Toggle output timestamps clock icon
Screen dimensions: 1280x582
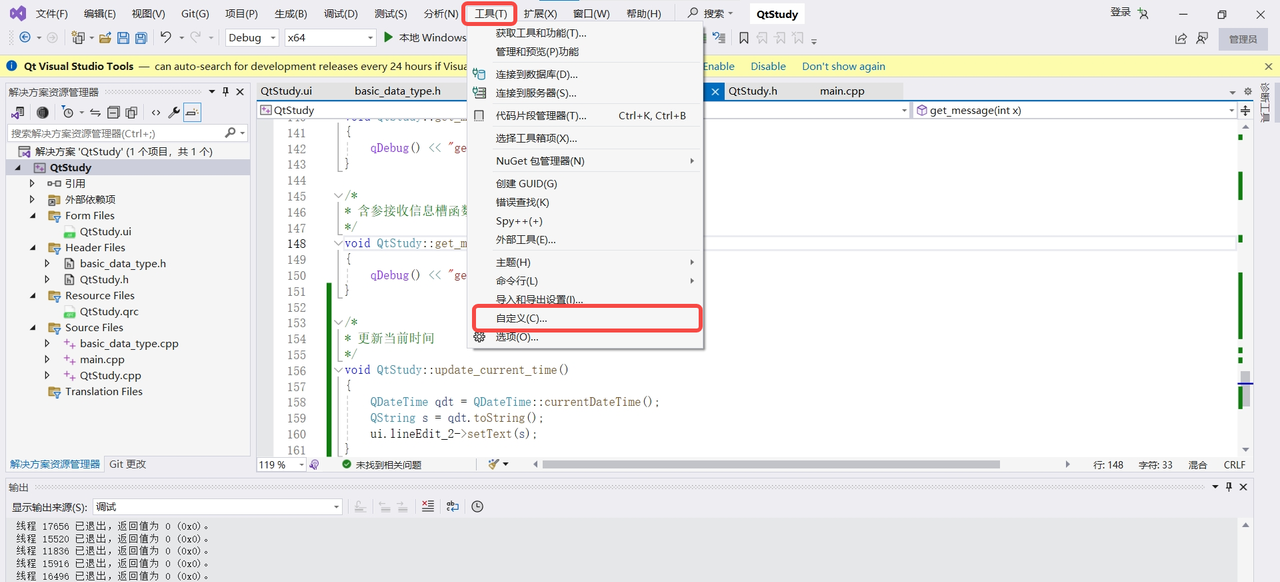(x=477, y=507)
